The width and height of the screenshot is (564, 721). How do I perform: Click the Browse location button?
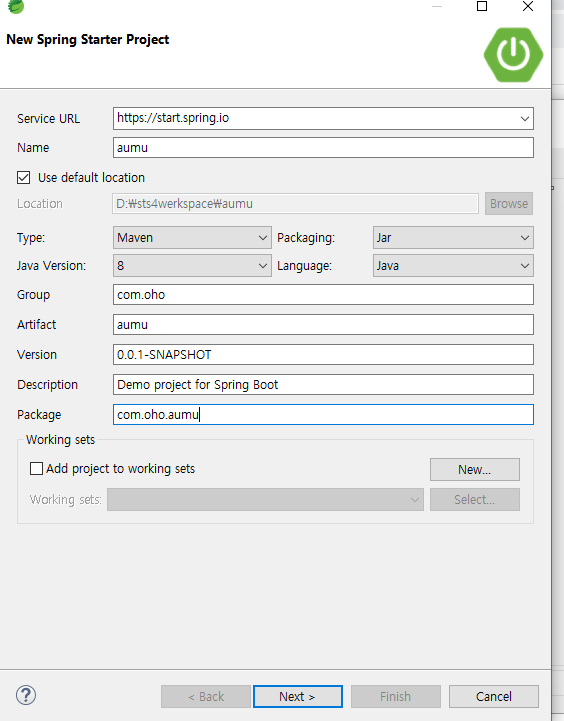click(509, 204)
